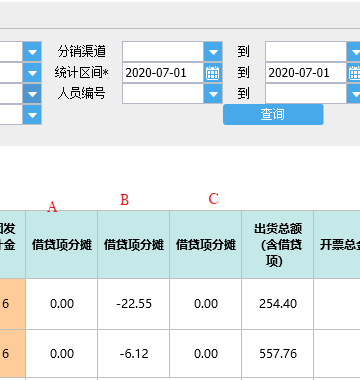Viewport: 360px width, 380px height.
Task: Focus the 人员编号 start input field
Action: pos(163,94)
